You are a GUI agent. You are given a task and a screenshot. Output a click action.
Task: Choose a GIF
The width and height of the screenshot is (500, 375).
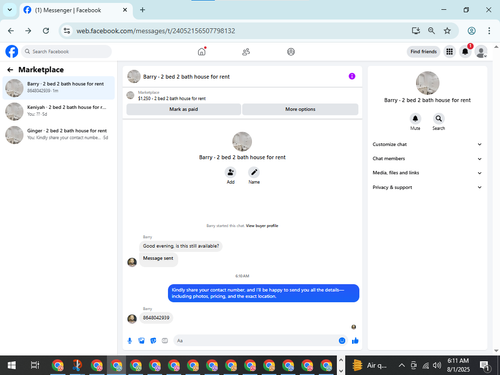pos(165,341)
